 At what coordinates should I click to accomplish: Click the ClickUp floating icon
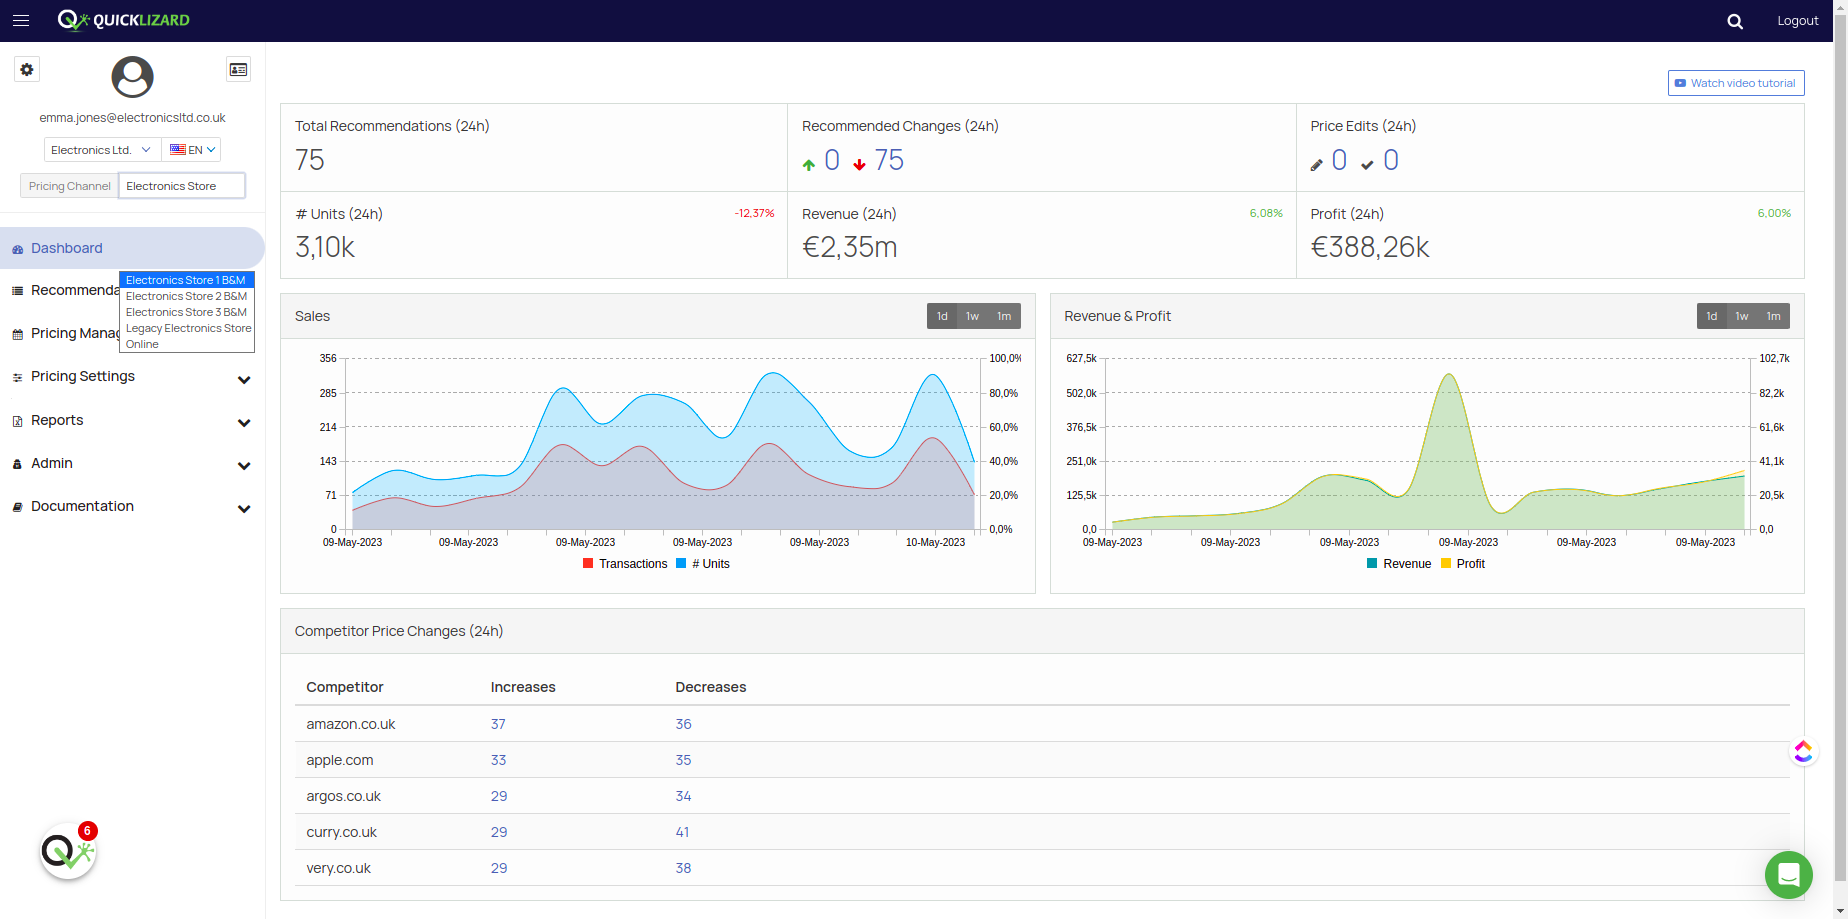point(1803,751)
